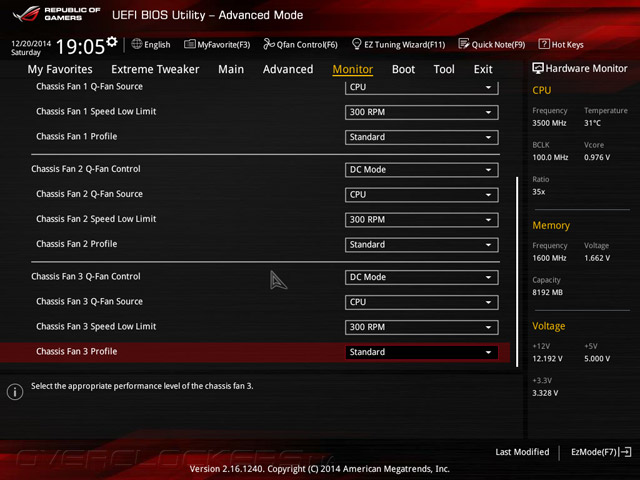Click the +12V reading 12.192 V

click(x=547, y=358)
